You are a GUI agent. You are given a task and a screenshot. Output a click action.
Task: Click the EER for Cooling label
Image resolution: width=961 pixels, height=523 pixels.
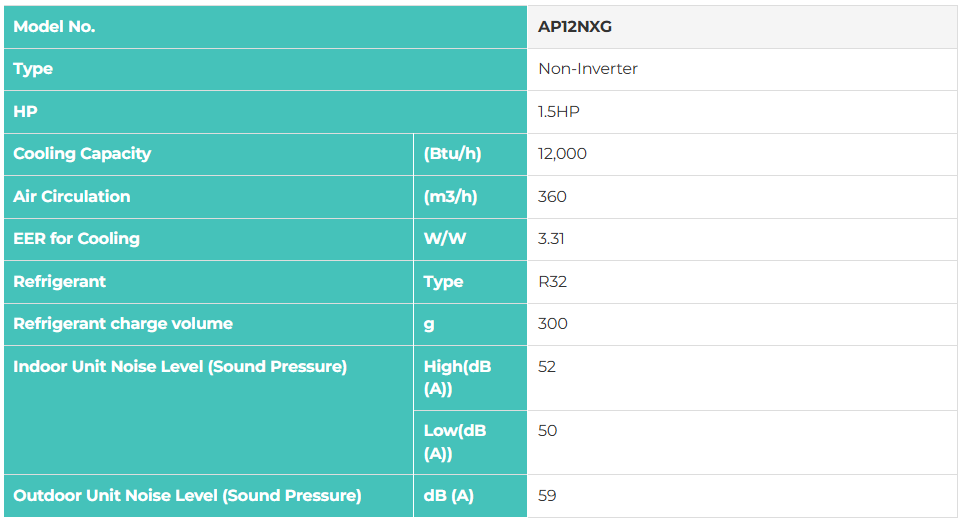coord(76,239)
